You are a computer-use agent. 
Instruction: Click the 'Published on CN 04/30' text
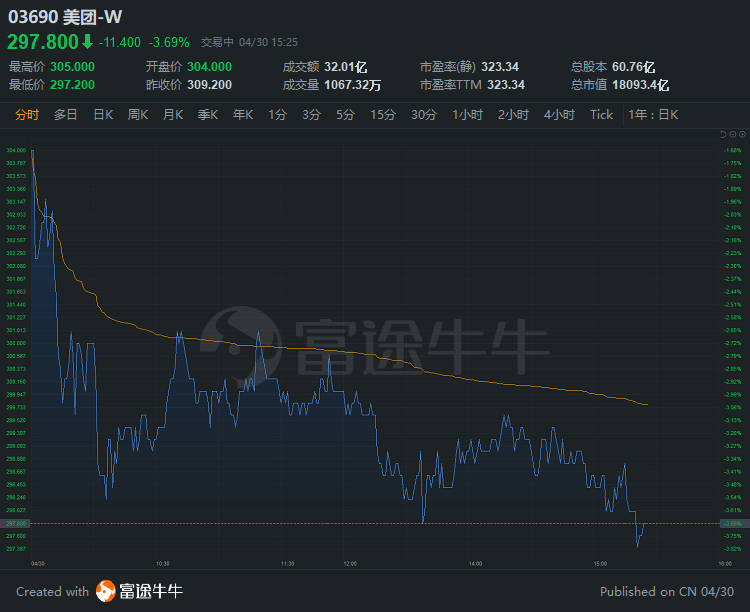click(667, 592)
